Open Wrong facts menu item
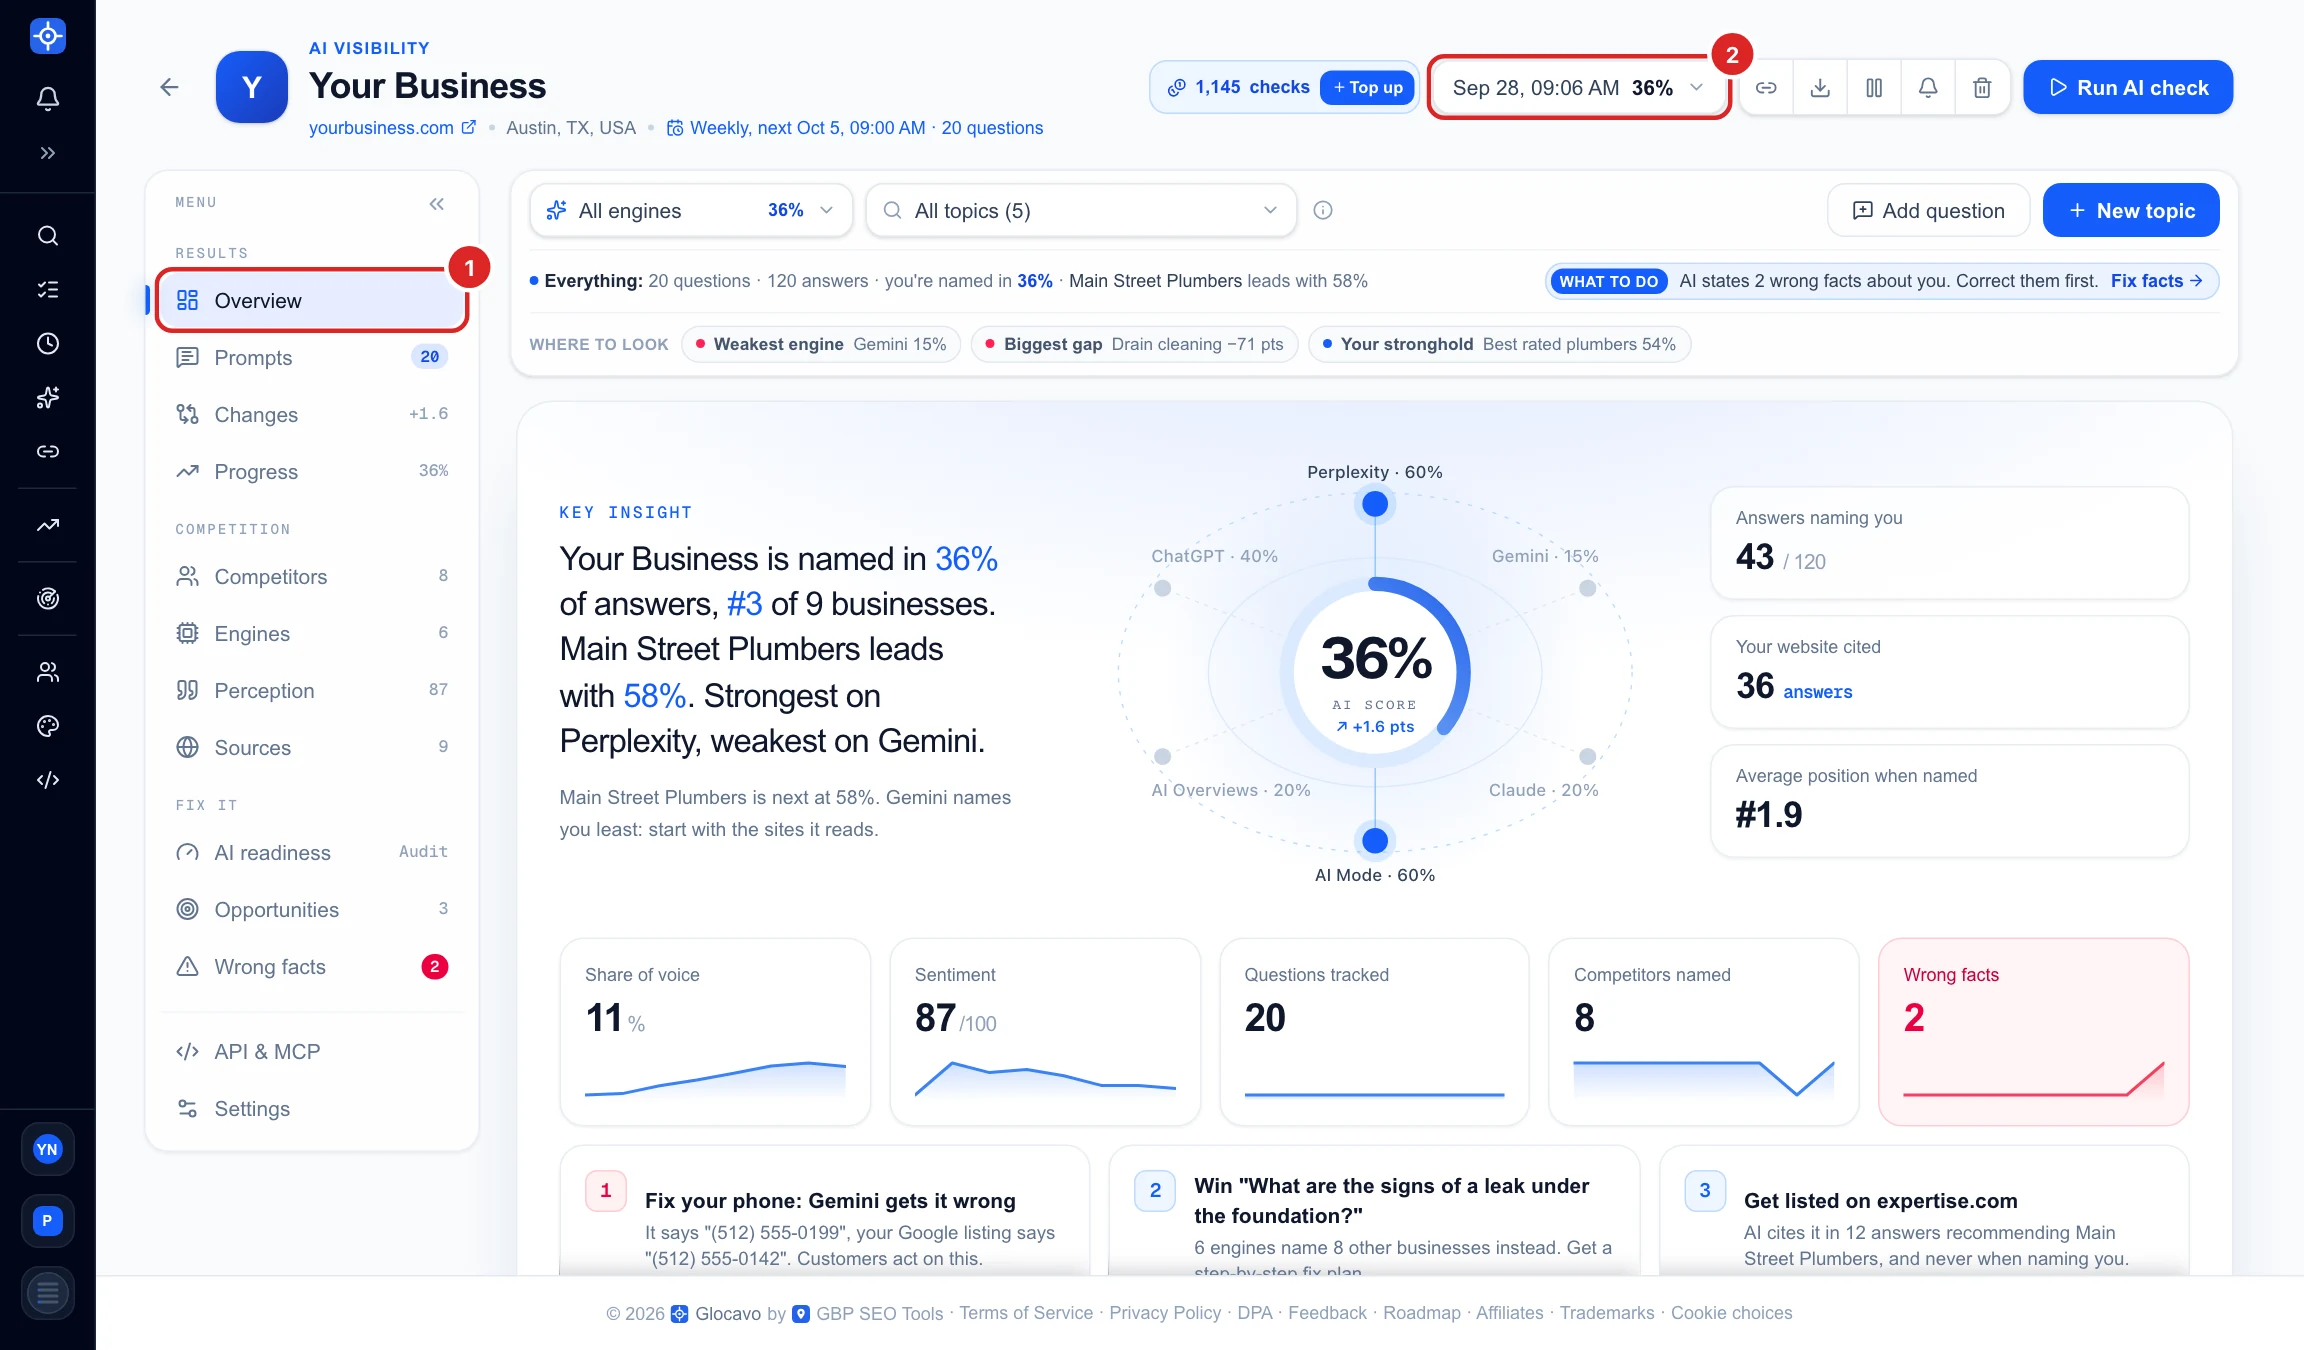Viewport: 2304px width, 1350px height. click(x=311, y=967)
